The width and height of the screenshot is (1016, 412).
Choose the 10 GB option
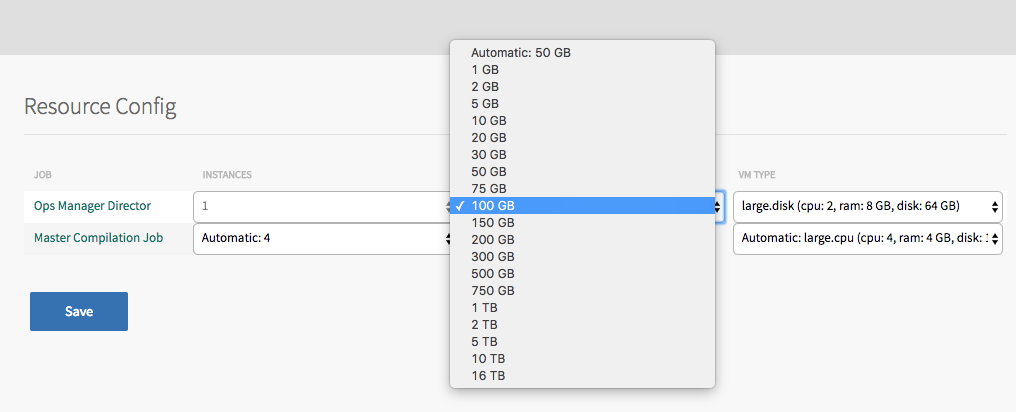[x=488, y=121]
